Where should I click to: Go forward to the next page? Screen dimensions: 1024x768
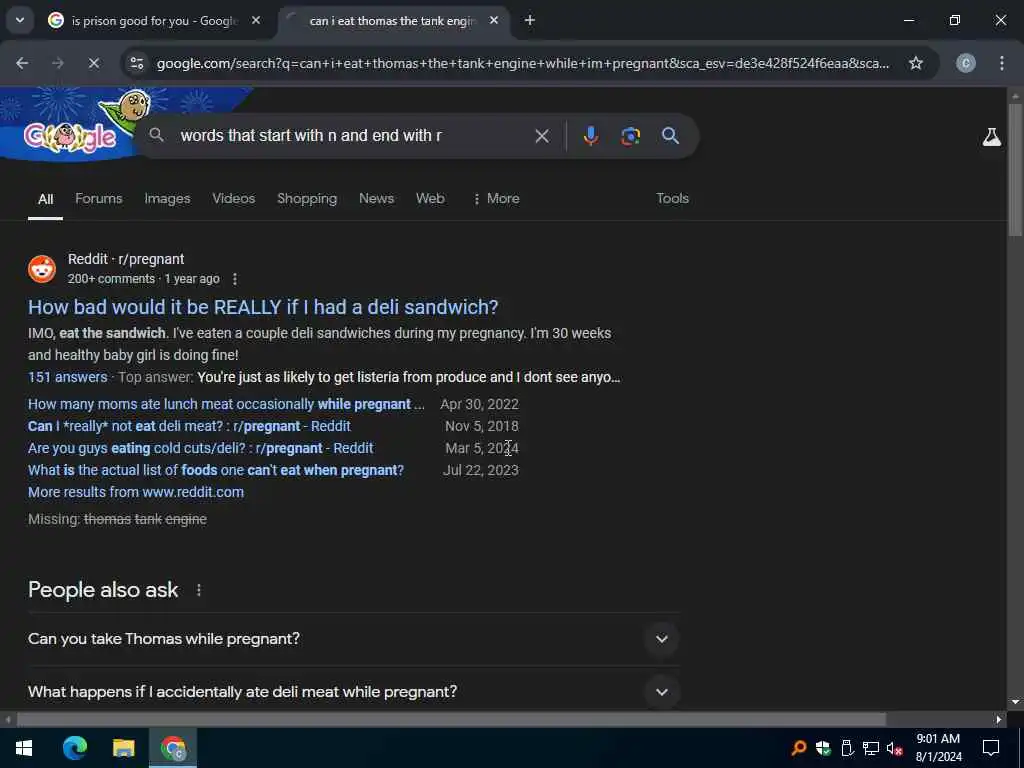[x=58, y=63]
